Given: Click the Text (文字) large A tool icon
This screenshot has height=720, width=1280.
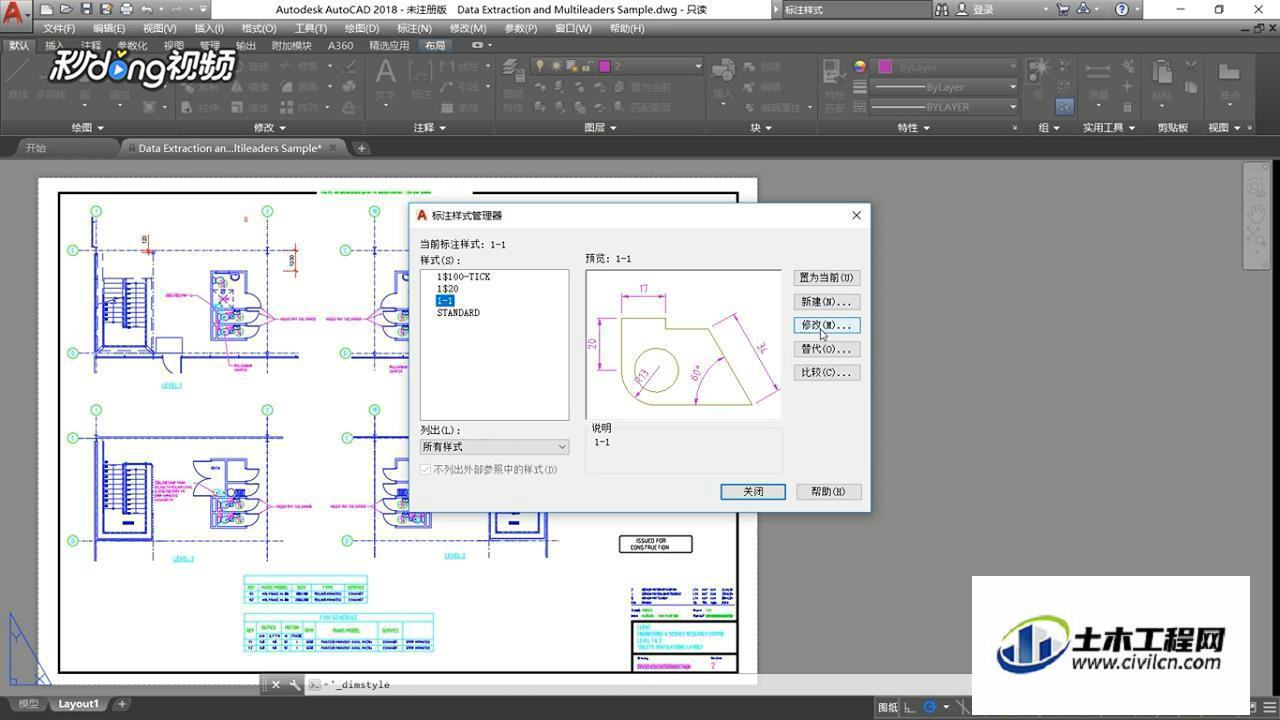Looking at the screenshot, I should (385, 72).
